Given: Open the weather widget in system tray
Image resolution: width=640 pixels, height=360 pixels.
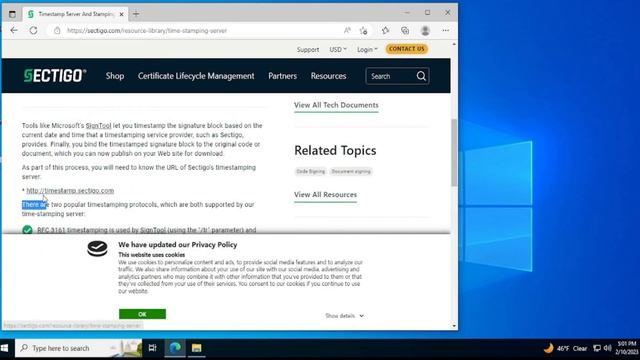Looking at the screenshot, I should pyautogui.click(x=565, y=348).
